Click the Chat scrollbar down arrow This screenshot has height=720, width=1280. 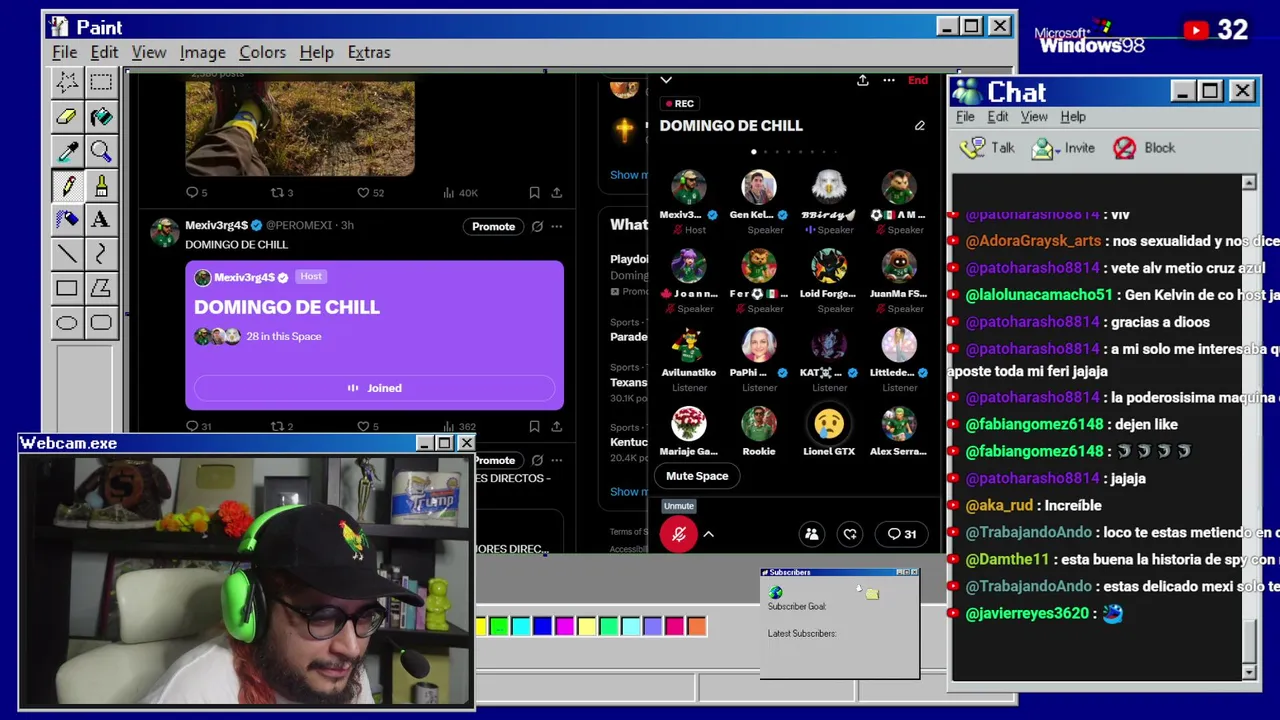pyautogui.click(x=1249, y=673)
